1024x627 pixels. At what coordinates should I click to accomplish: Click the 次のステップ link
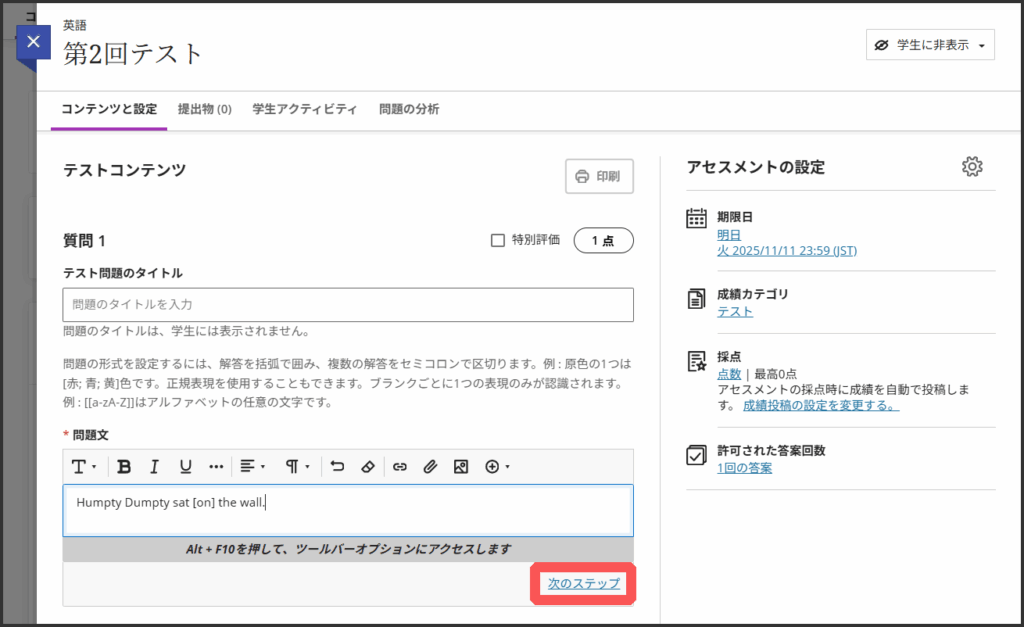[x=583, y=584]
